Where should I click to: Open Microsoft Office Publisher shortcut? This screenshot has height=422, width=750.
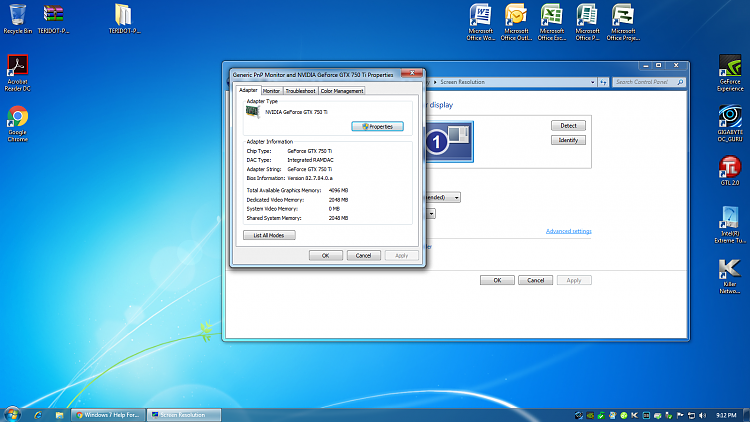click(x=587, y=22)
